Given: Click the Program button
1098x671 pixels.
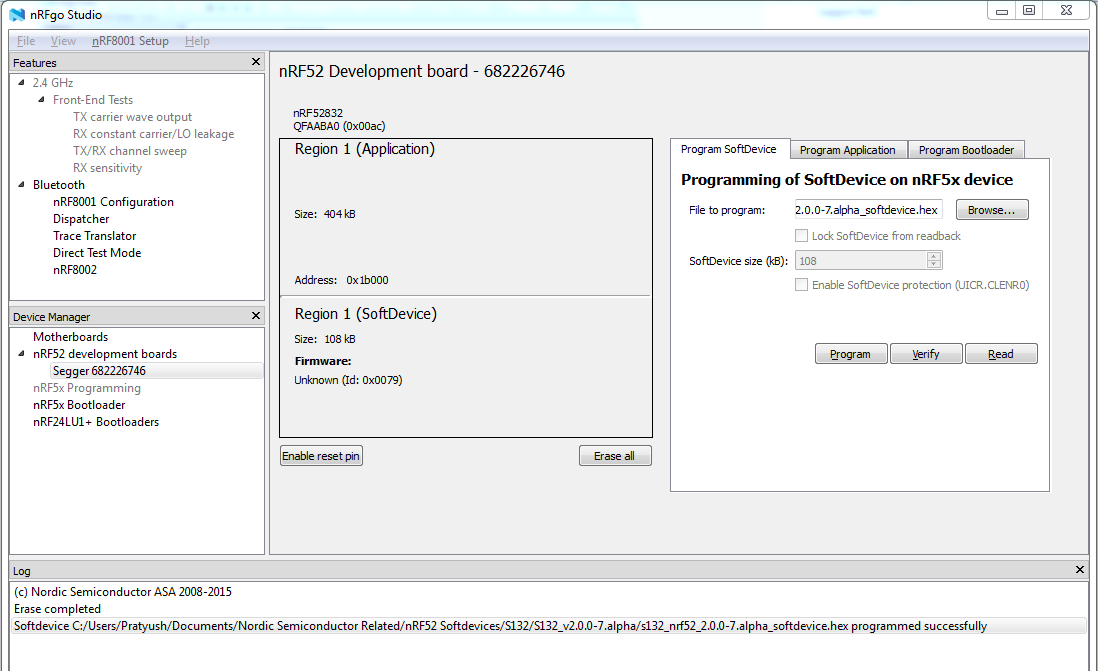Looking at the screenshot, I should [851, 354].
